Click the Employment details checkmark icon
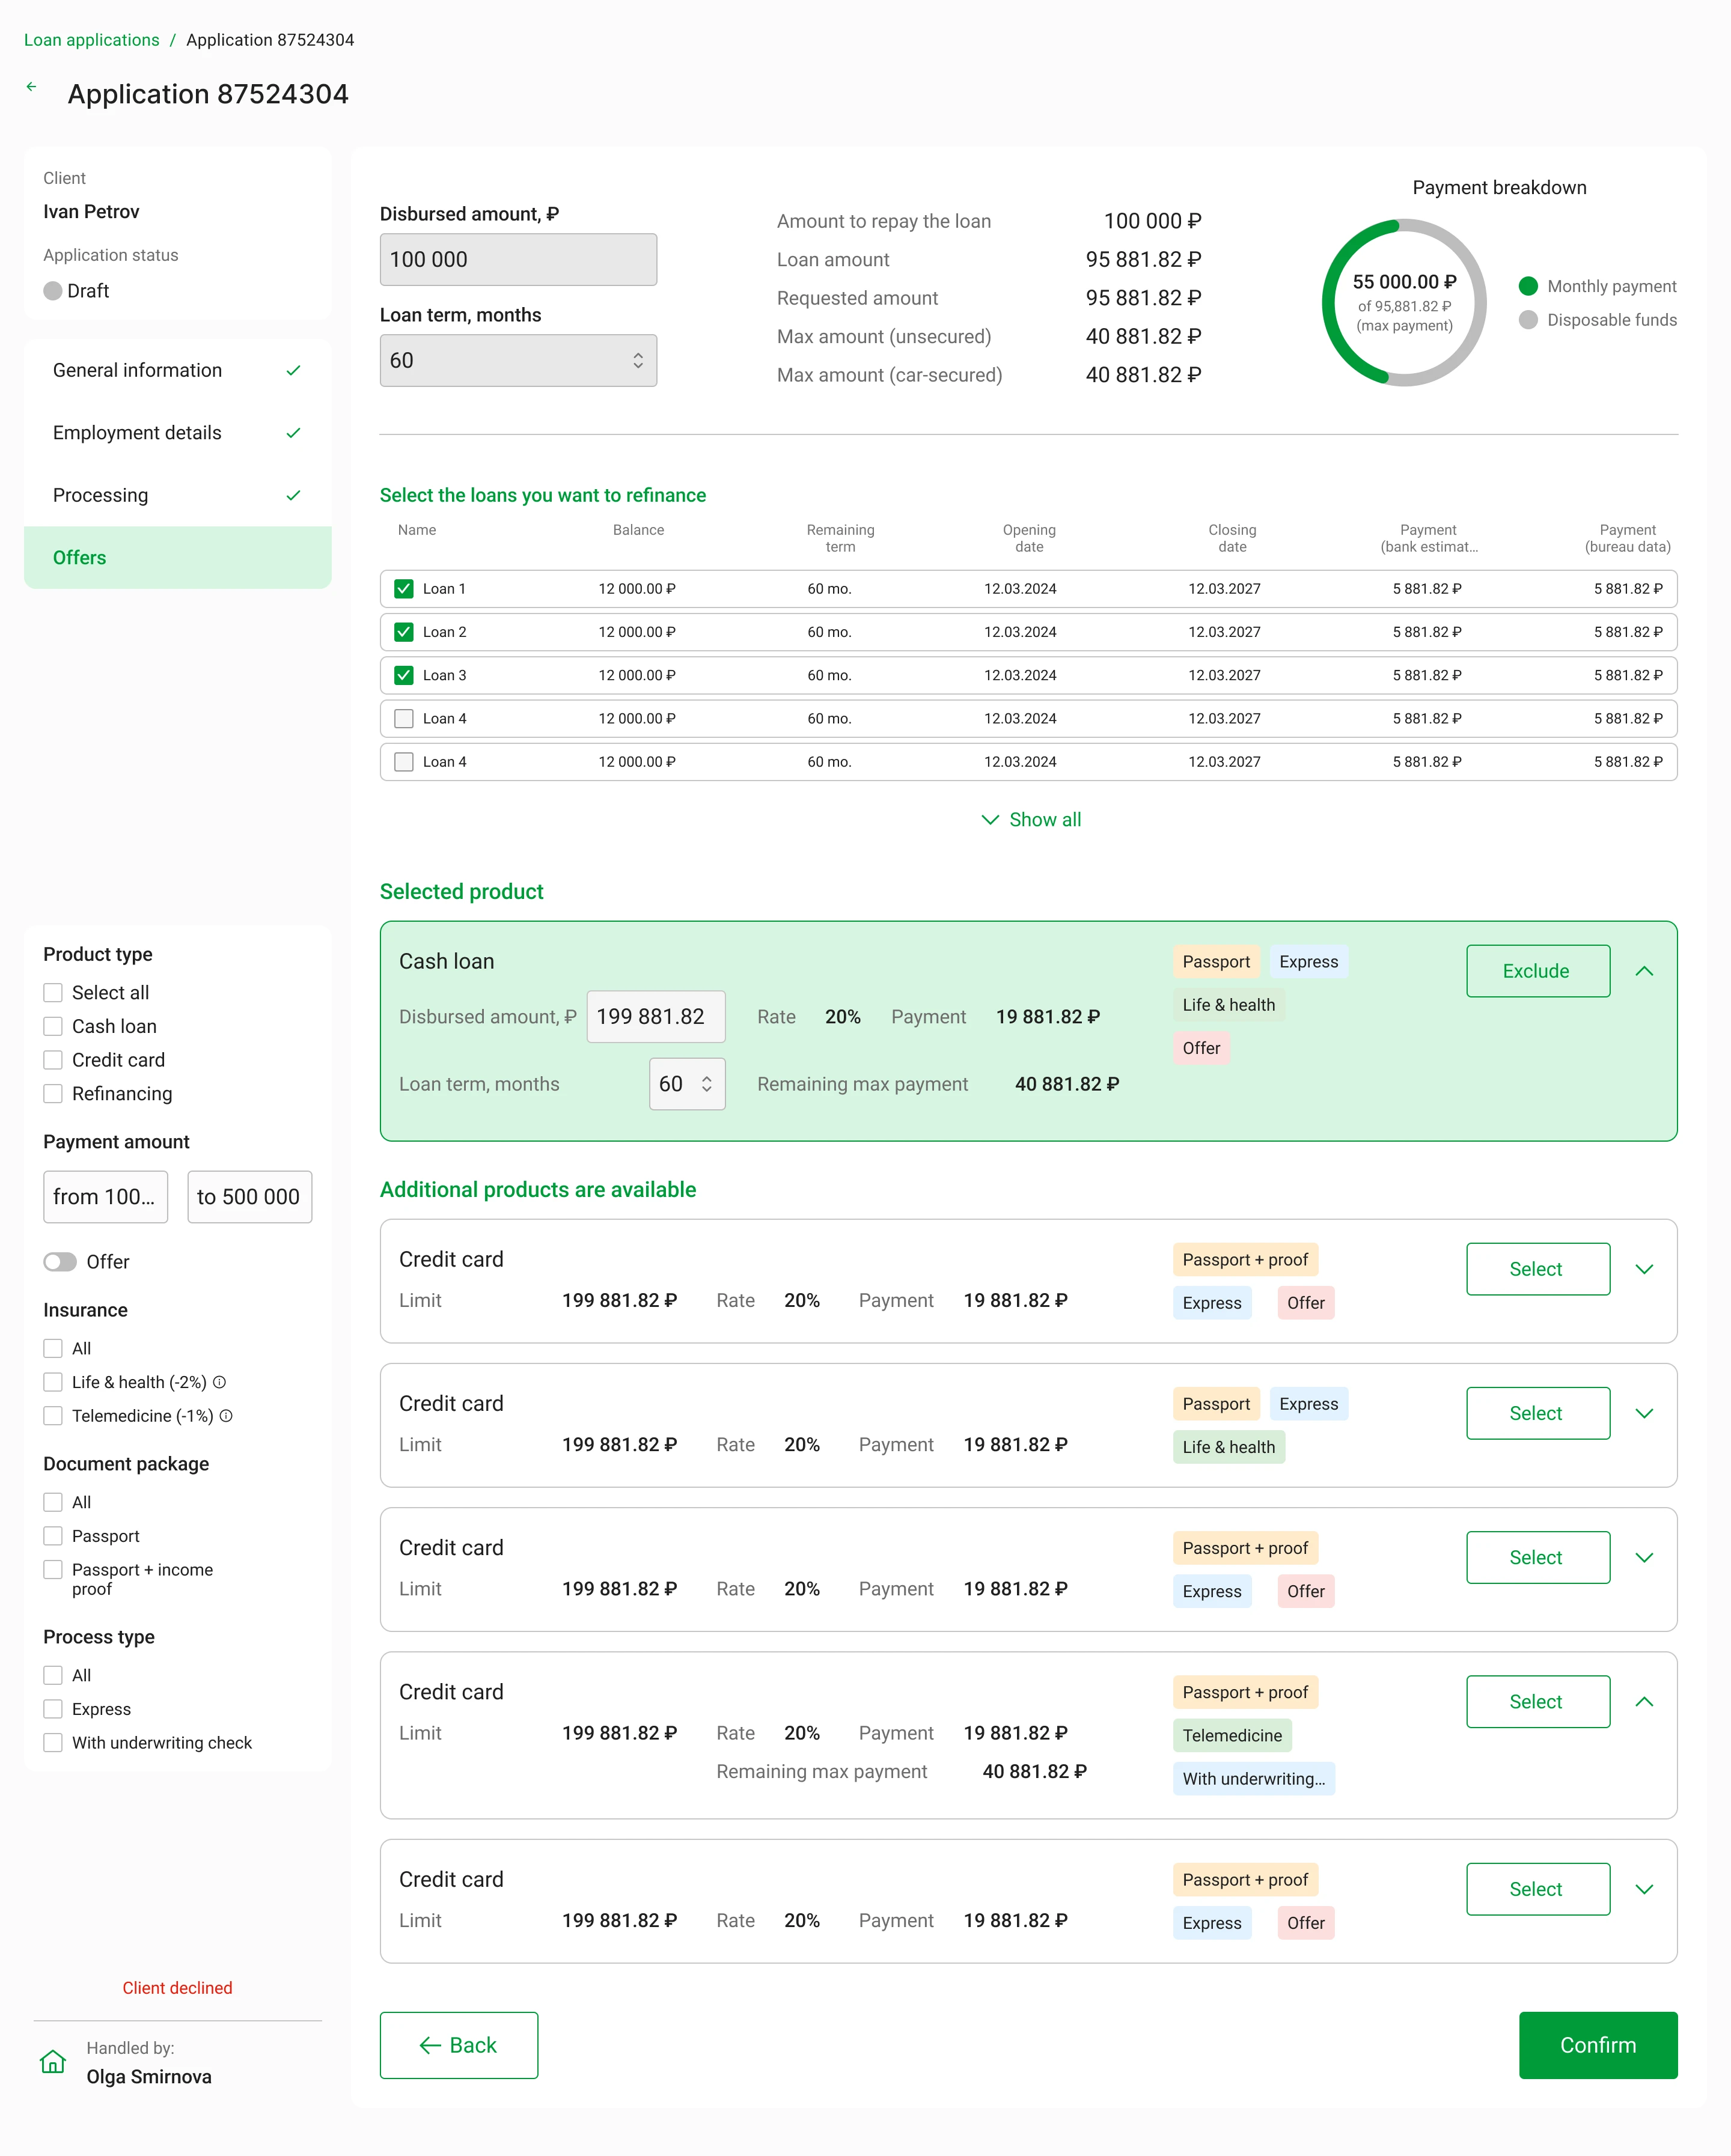The width and height of the screenshot is (1731, 2156). 293,433
